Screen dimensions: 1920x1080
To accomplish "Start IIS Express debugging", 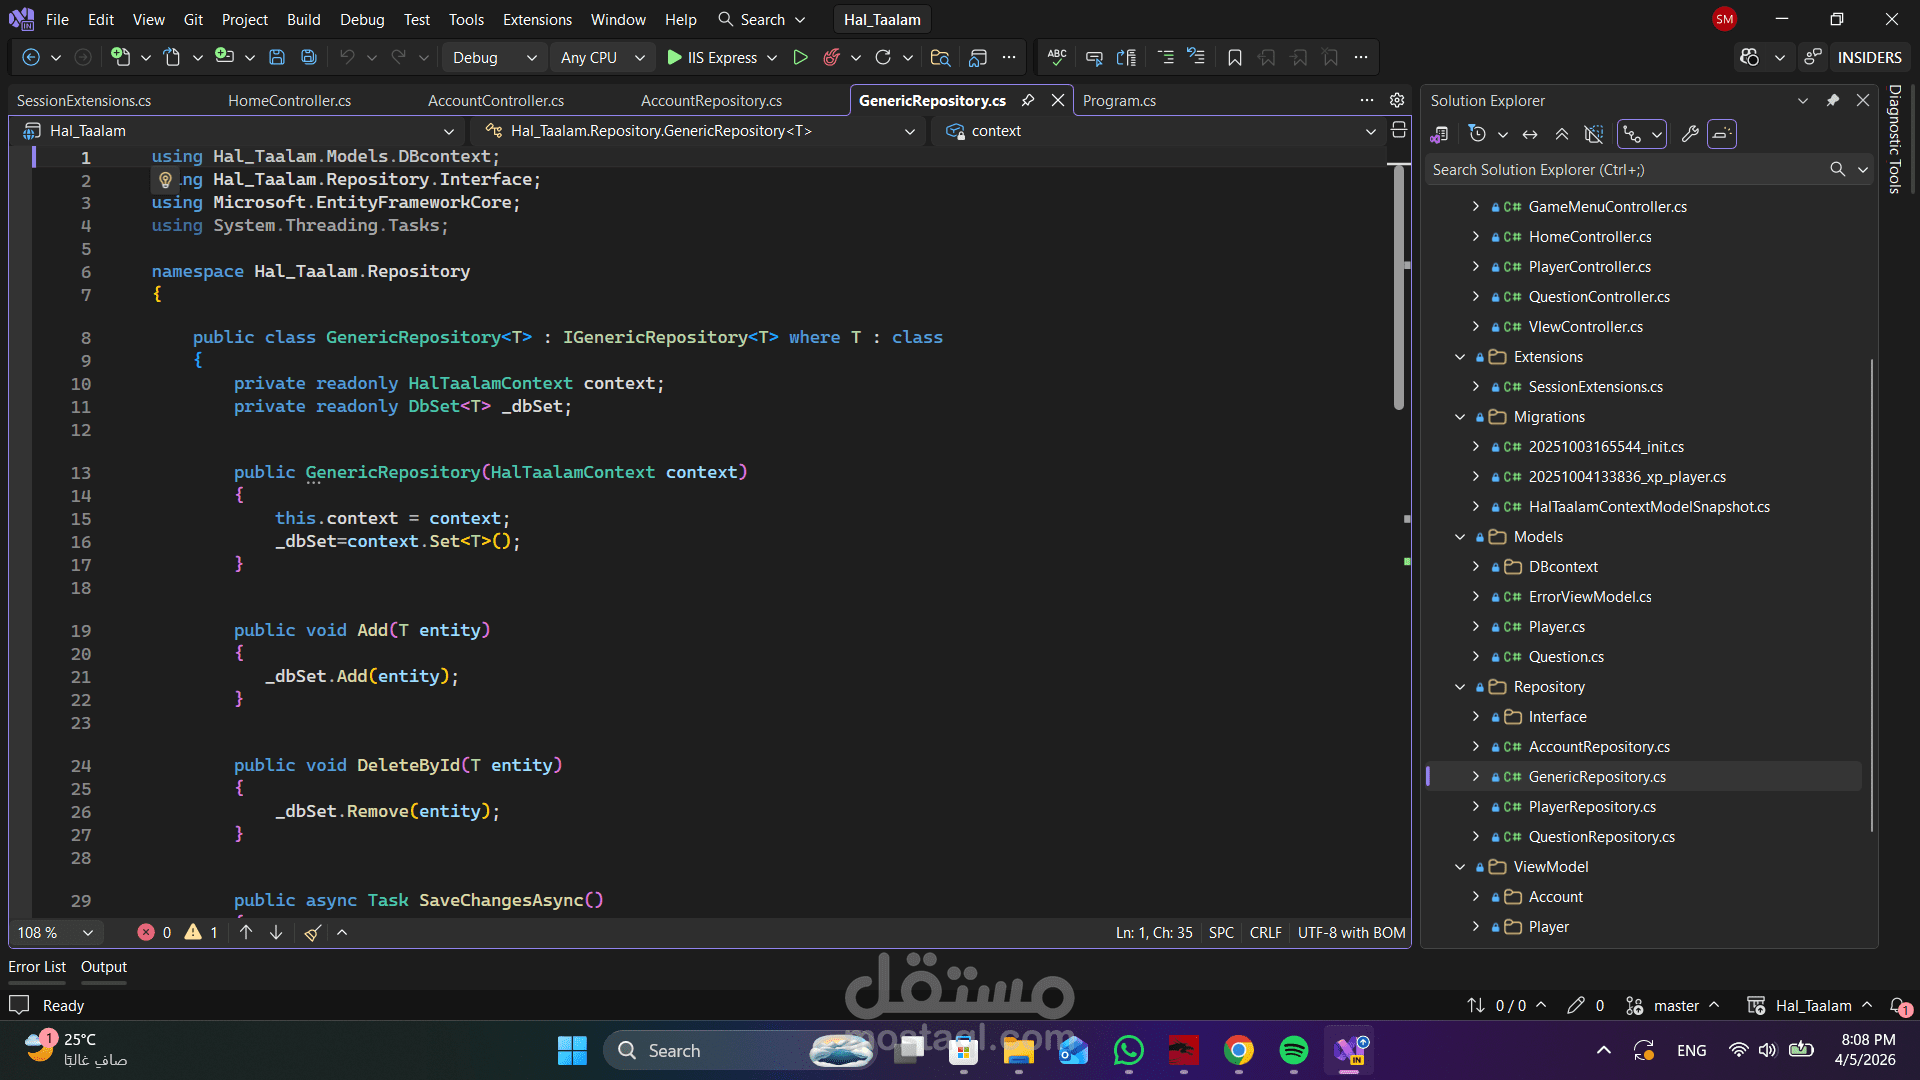I will (x=711, y=58).
